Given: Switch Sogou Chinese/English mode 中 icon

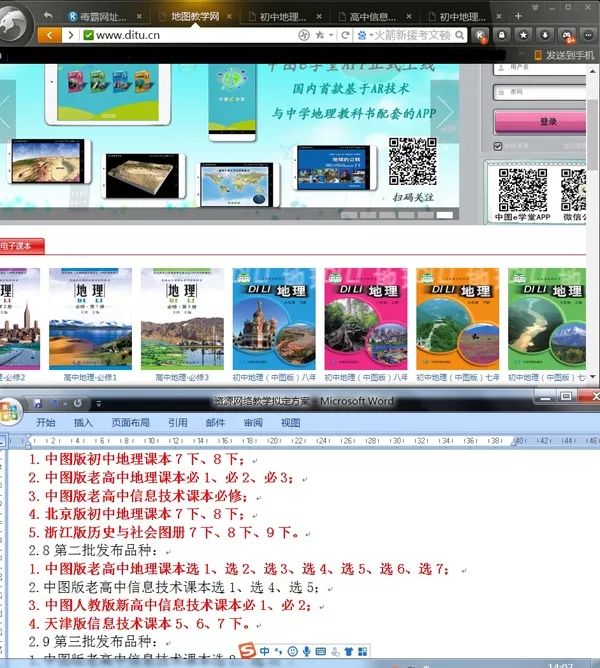Looking at the screenshot, I should pyautogui.click(x=265, y=651).
